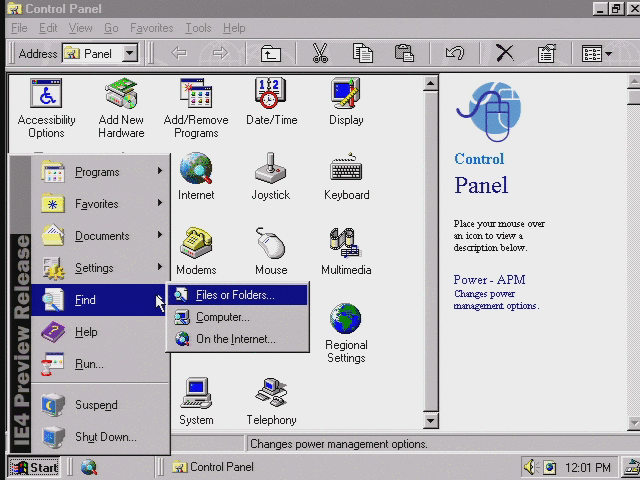Screen dimensions: 640x480
Task: Click Control Panel taskbar button
Action: [x=213, y=467]
